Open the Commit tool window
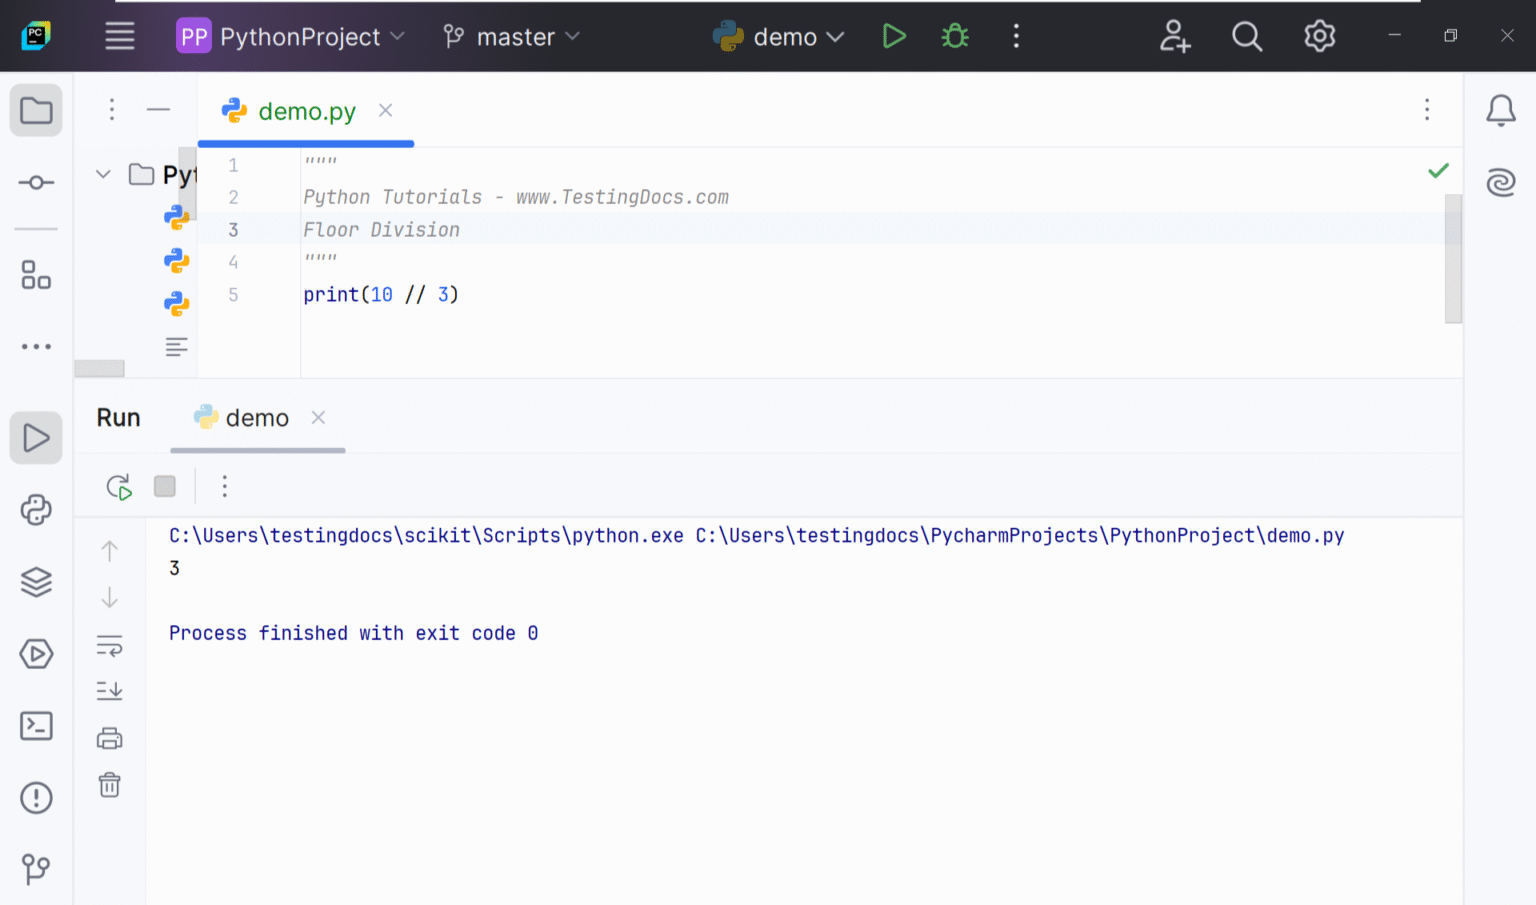This screenshot has width=1536, height=905. click(x=36, y=182)
